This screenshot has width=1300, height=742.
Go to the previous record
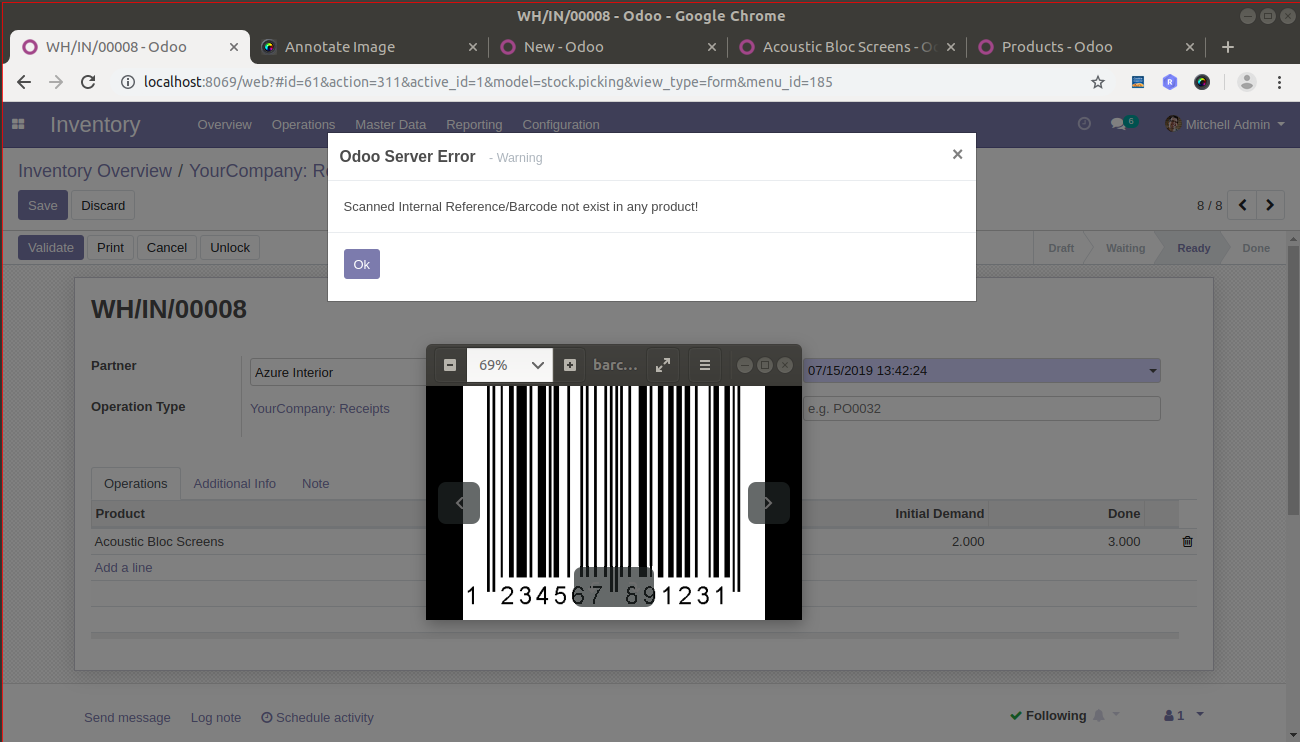pos(1242,205)
